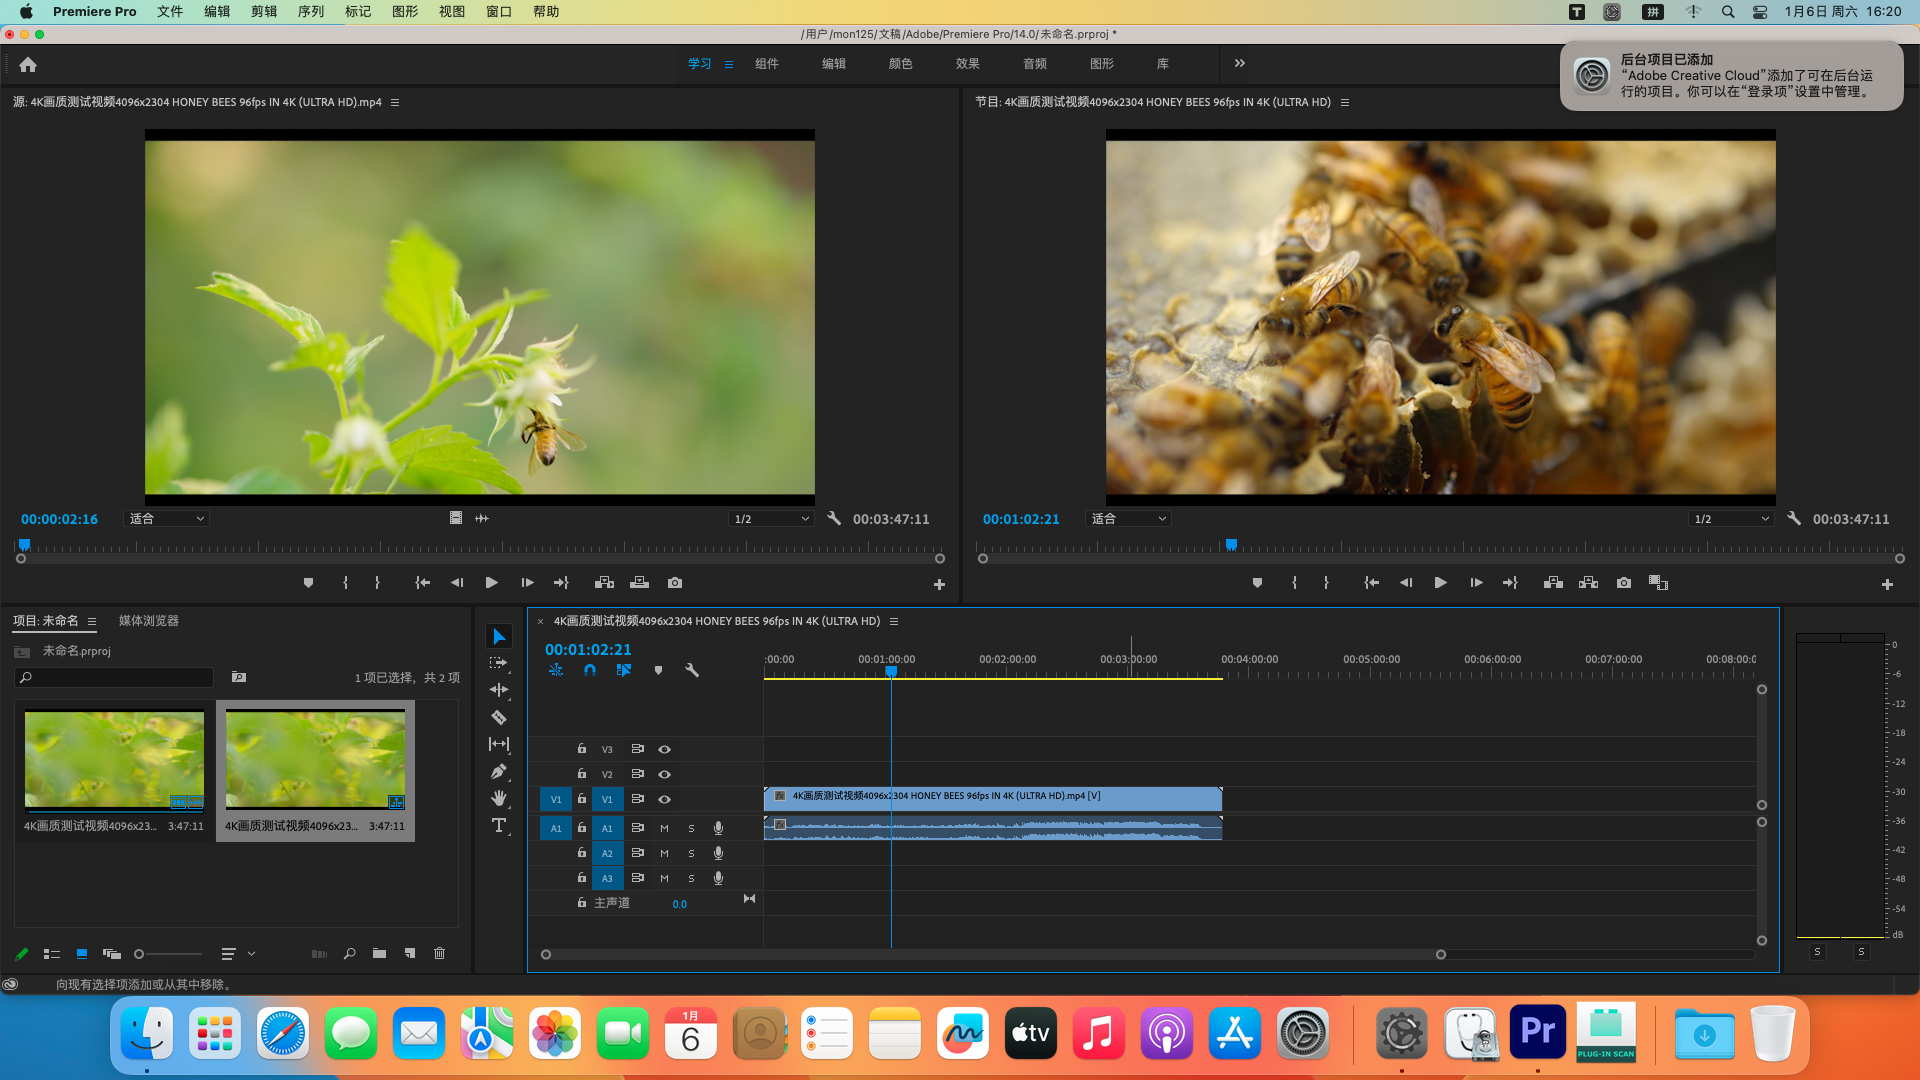
Task: Open the 序列 menu
Action: click(x=310, y=11)
